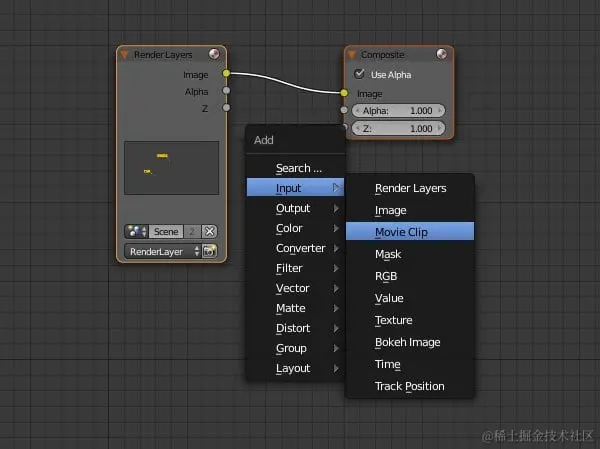Click the Composite node title

(x=383, y=55)
